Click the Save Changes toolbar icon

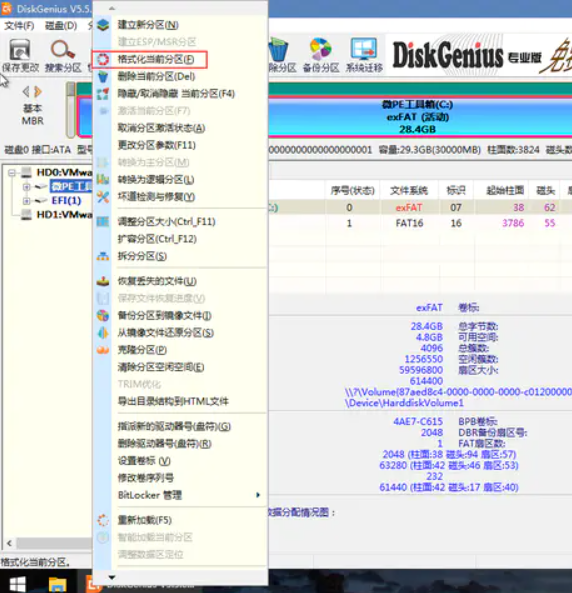tap(20, 50)
